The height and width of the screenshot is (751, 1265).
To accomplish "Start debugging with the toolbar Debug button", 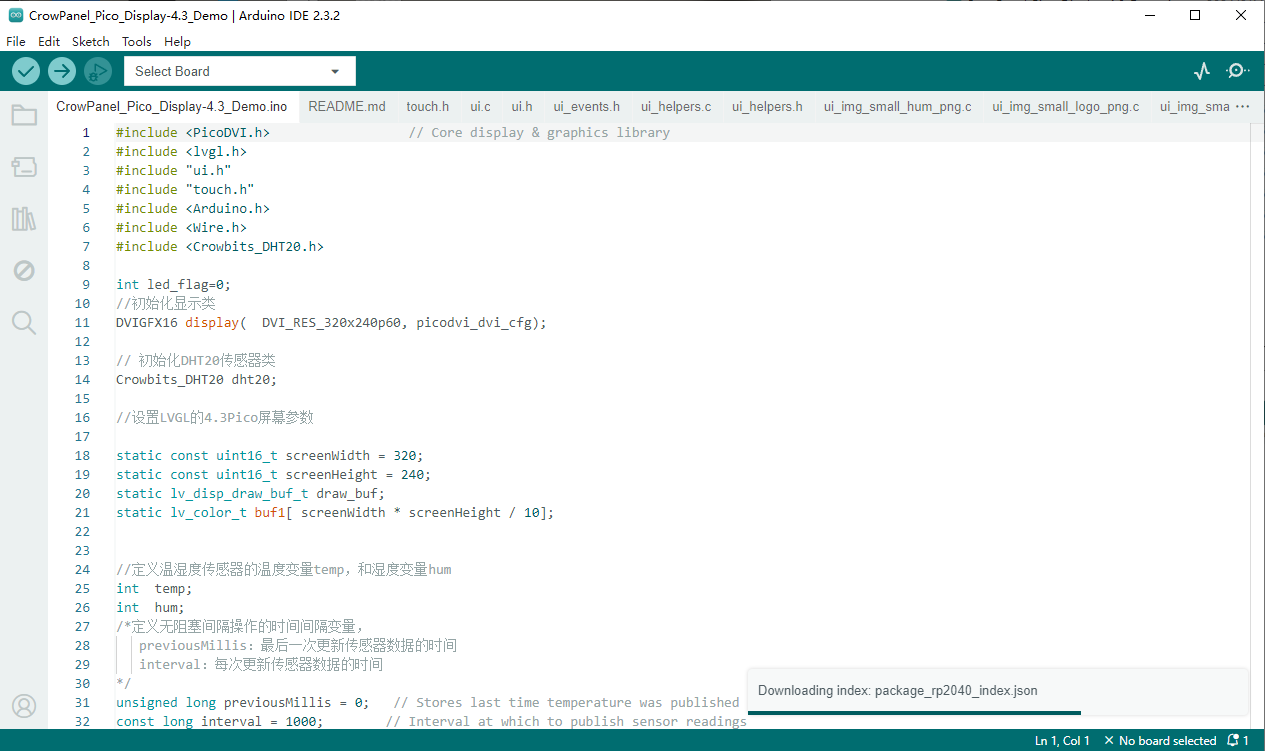I will pos(98,71).
